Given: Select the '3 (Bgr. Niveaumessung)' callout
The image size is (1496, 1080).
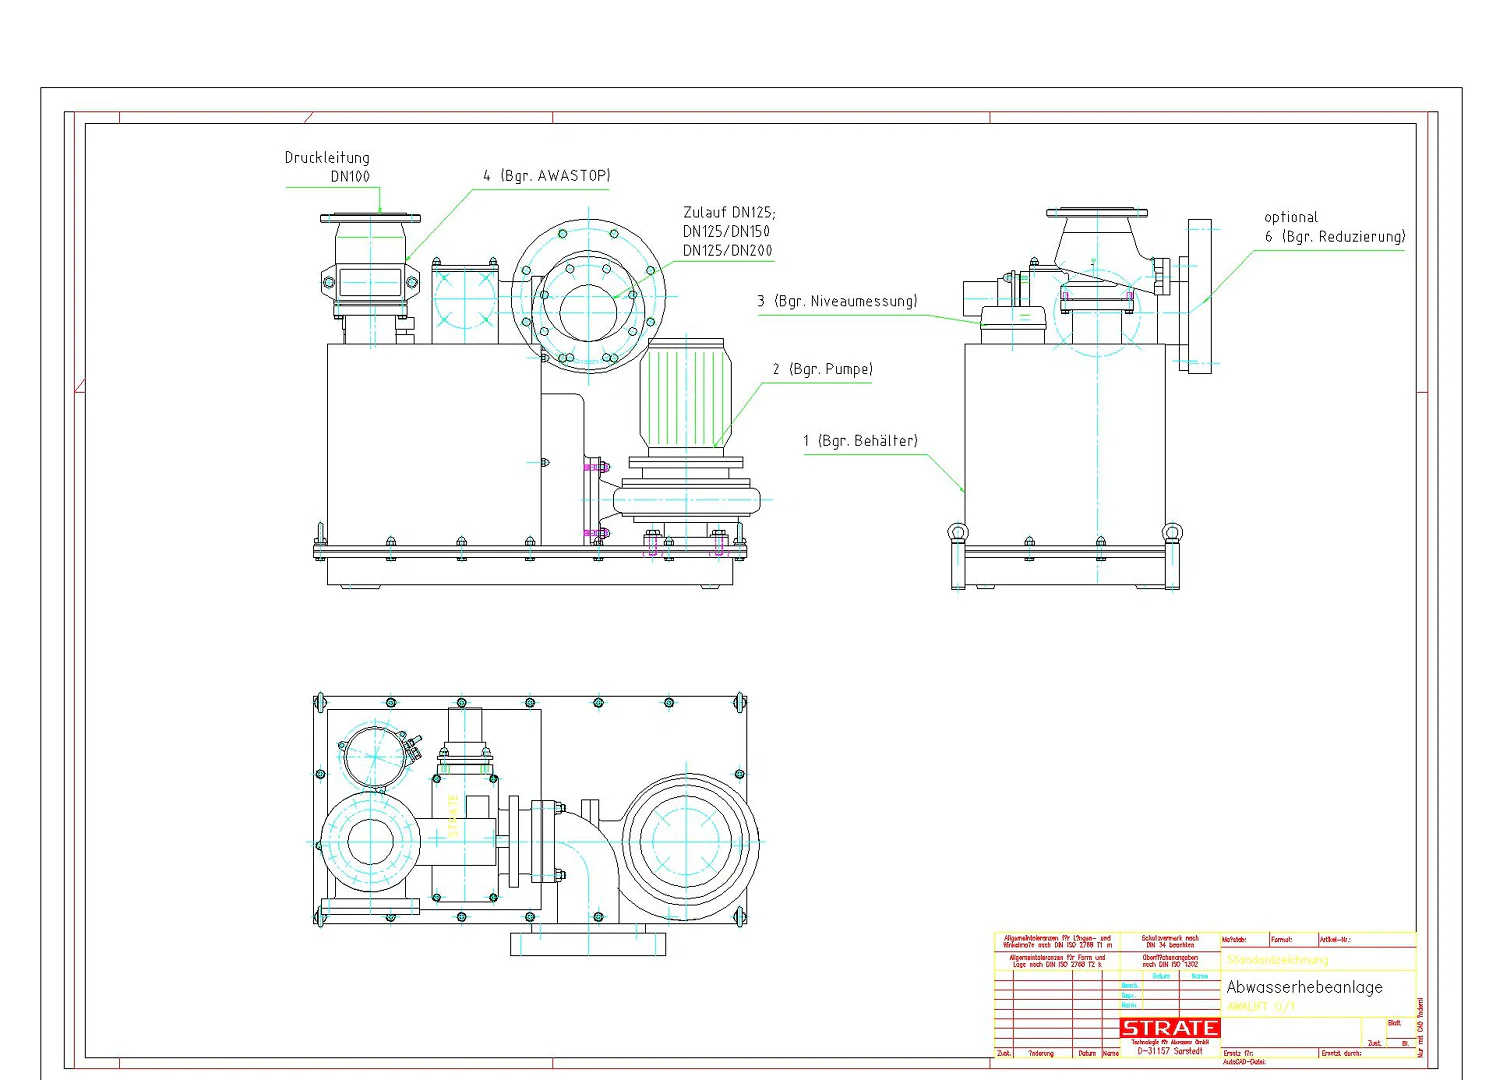Looking at the screenshot, I should 837,301.
